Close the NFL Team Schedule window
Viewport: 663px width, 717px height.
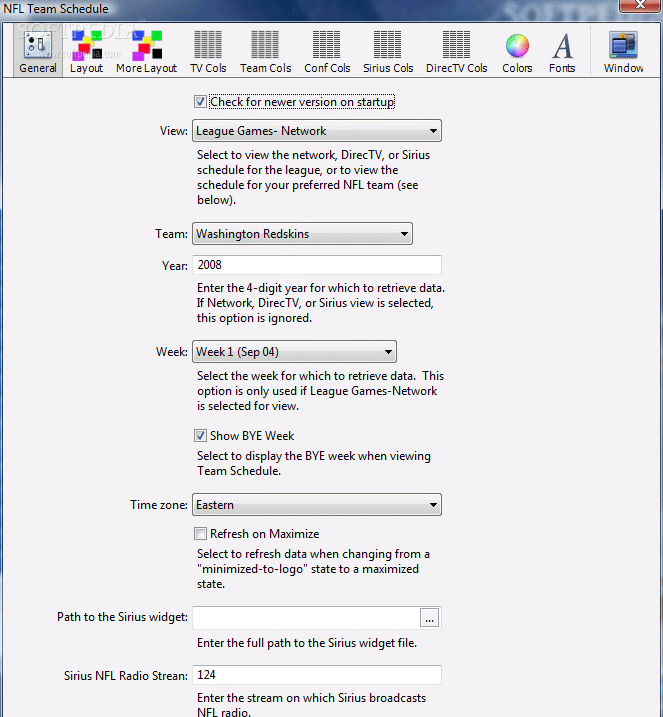pos(640,5)
